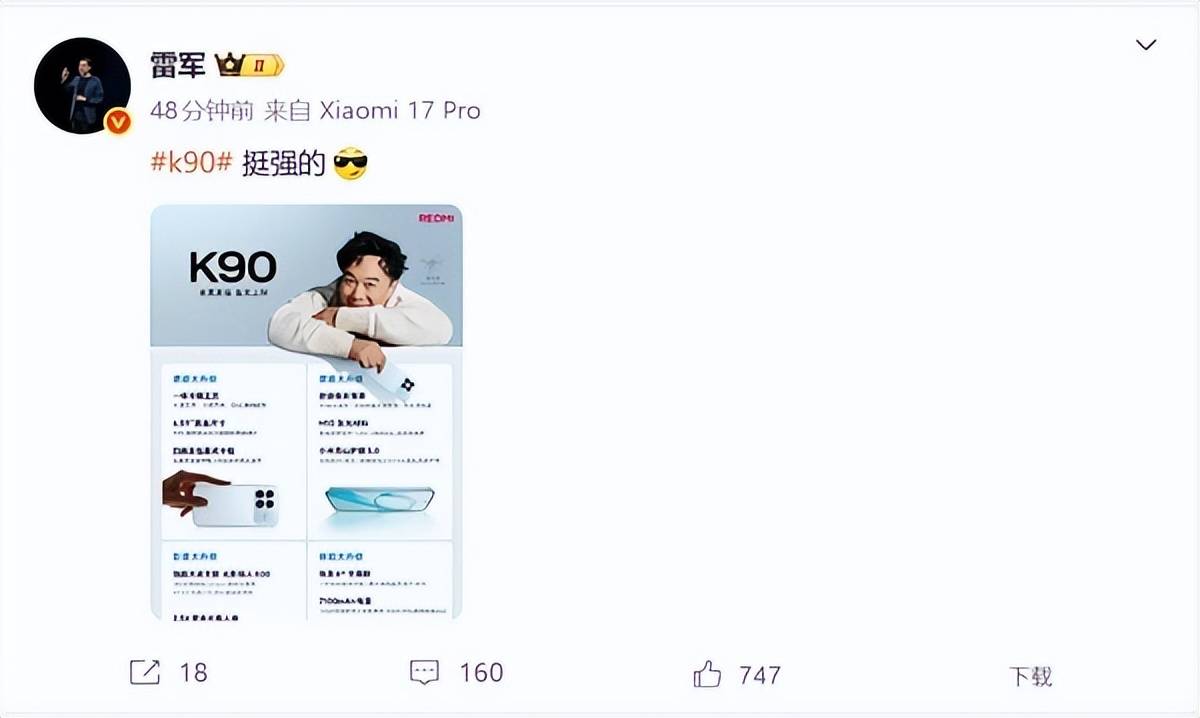
Task: Click the like count 747
Action: (x=760, y=674)
